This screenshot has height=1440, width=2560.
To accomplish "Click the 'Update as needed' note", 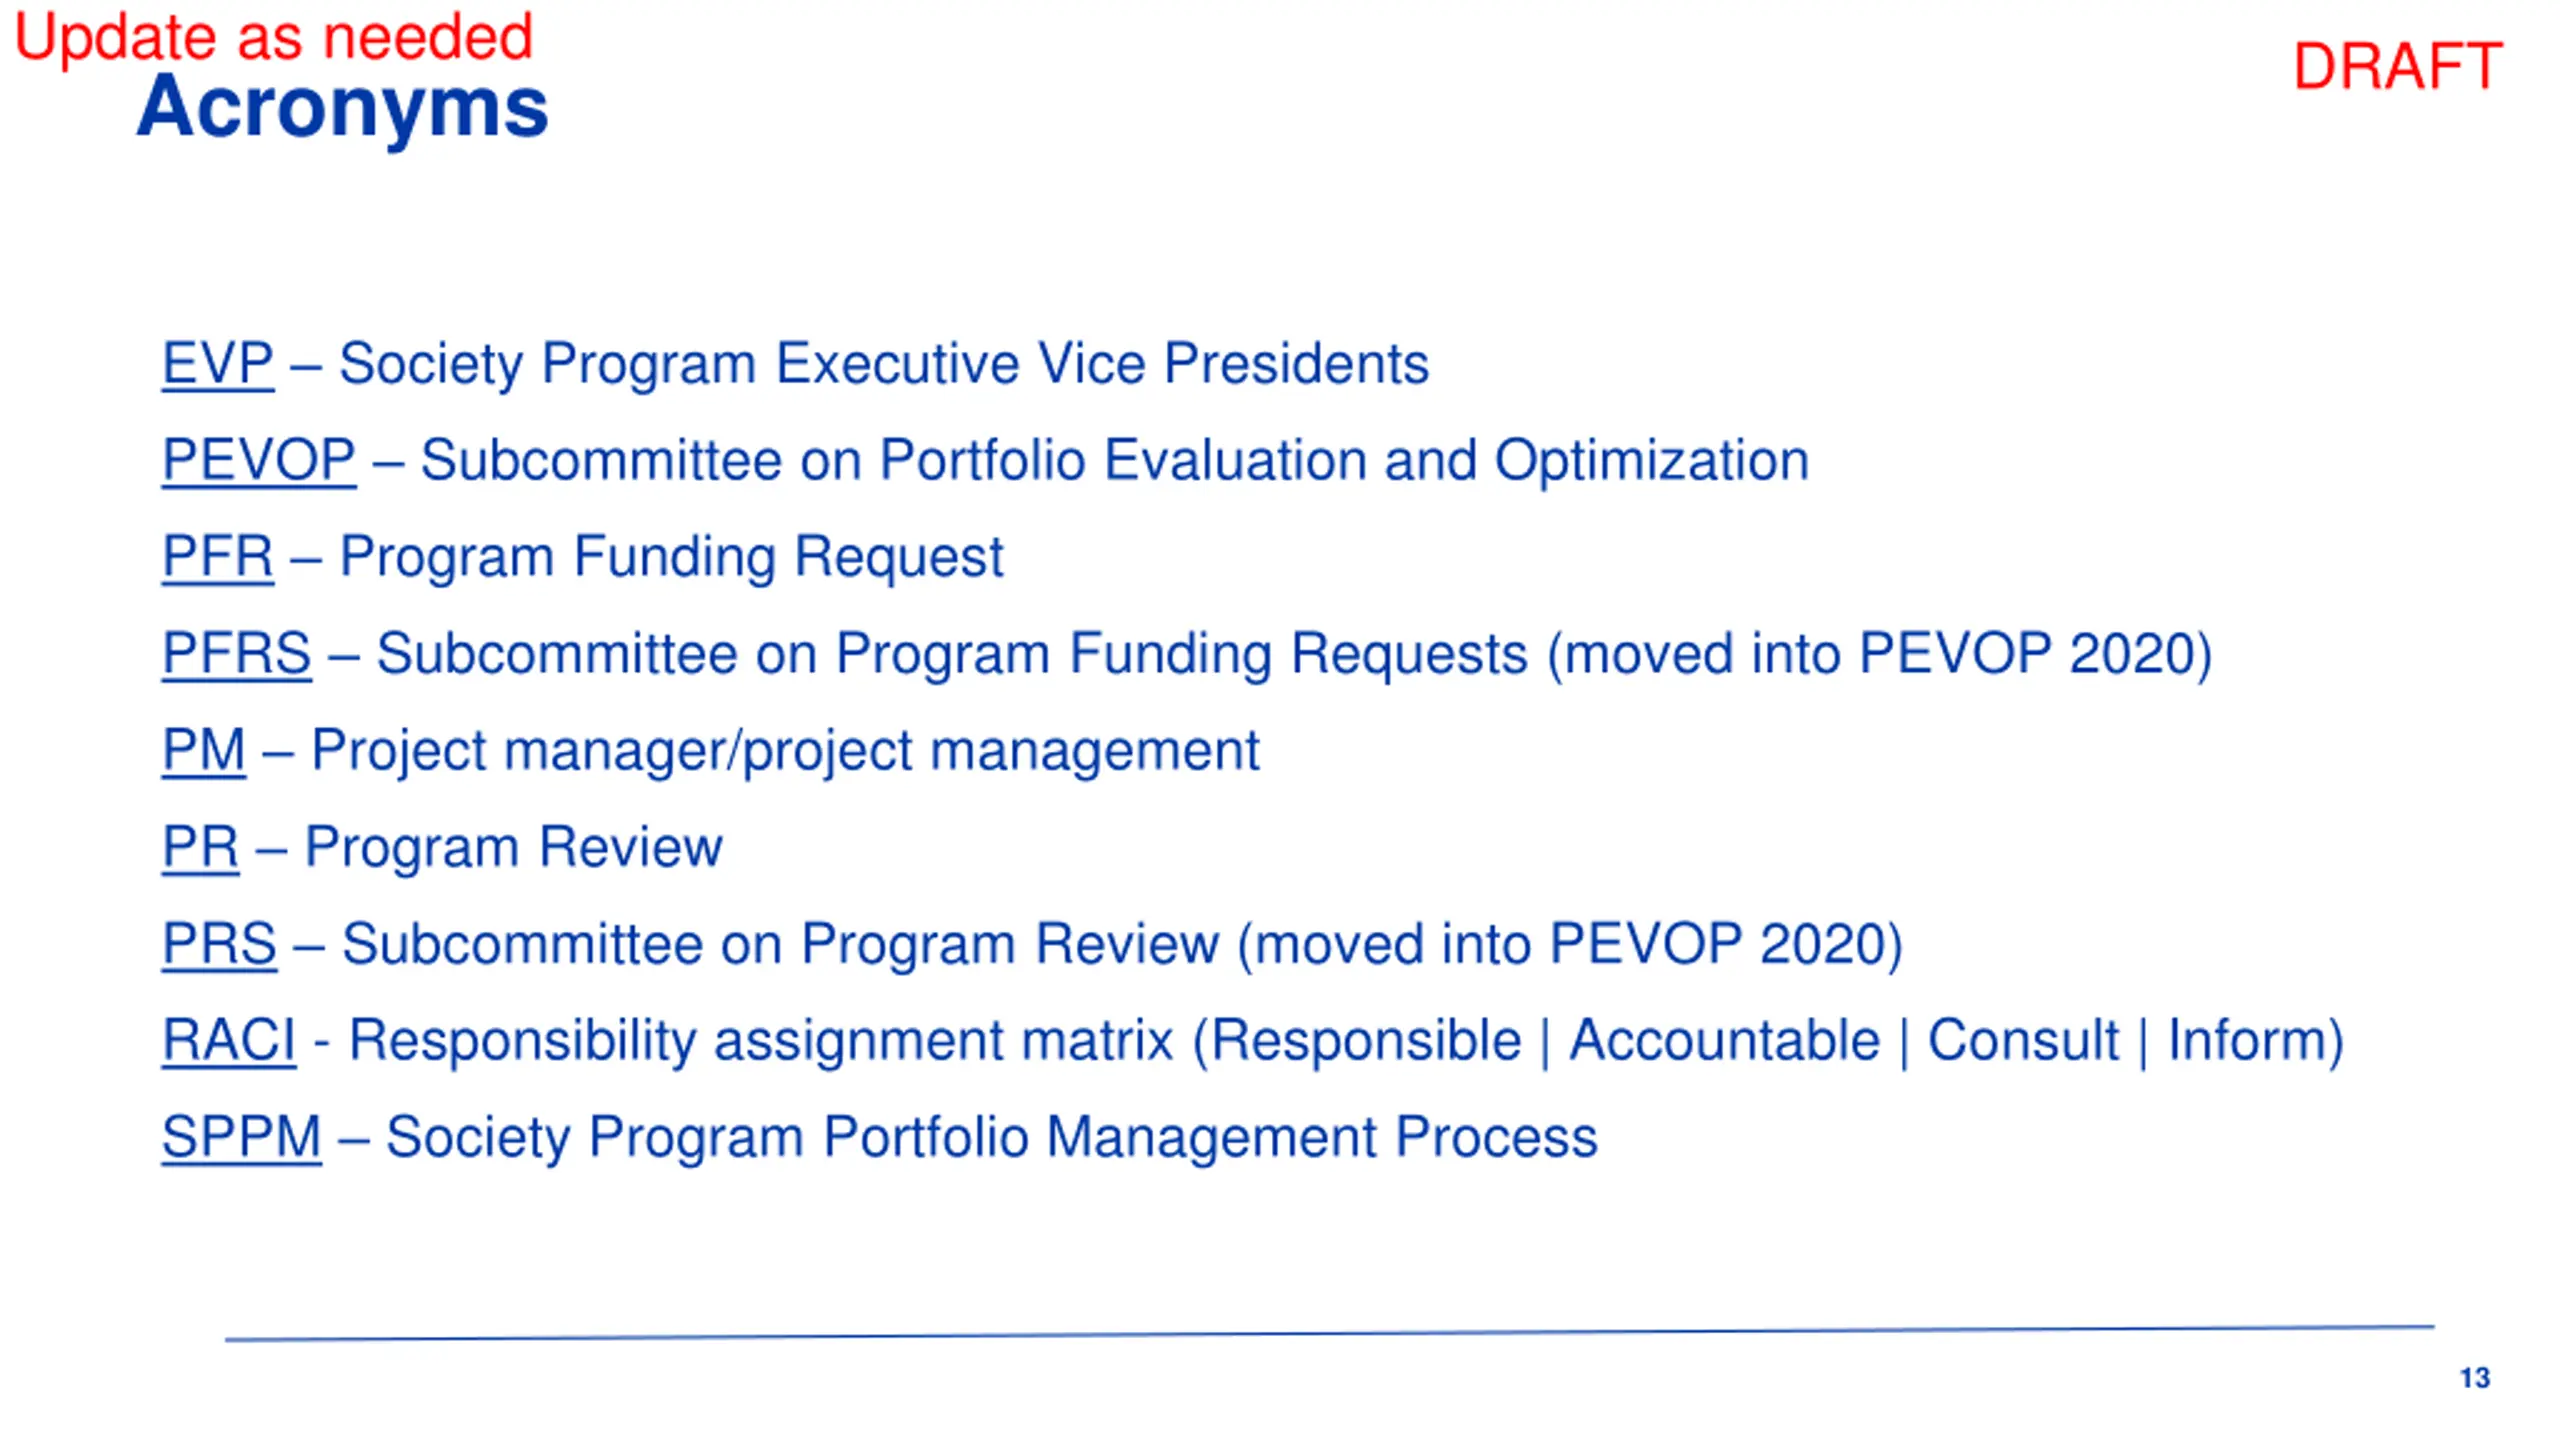I will (273, 37).
